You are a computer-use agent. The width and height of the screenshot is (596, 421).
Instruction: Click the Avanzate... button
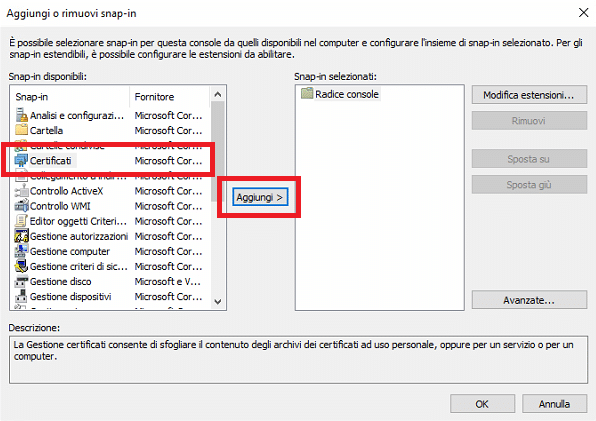tap(529, 300)
